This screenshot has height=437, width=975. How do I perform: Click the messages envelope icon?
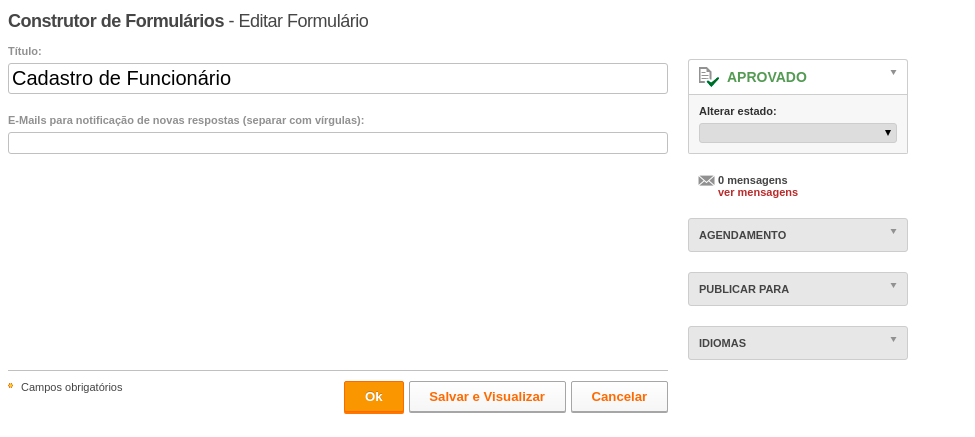click(706, 181)
